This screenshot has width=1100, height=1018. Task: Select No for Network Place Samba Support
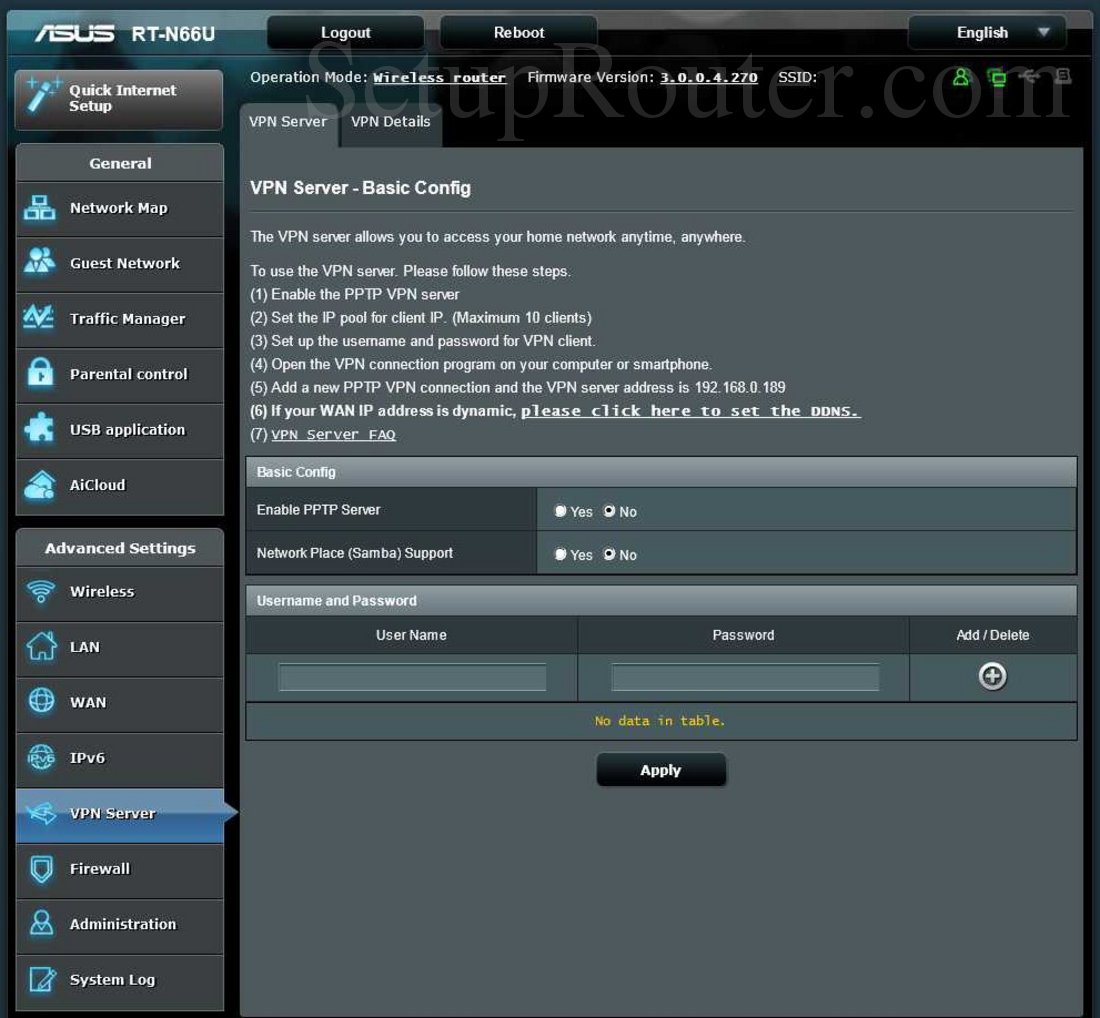[x=609, y=554]
